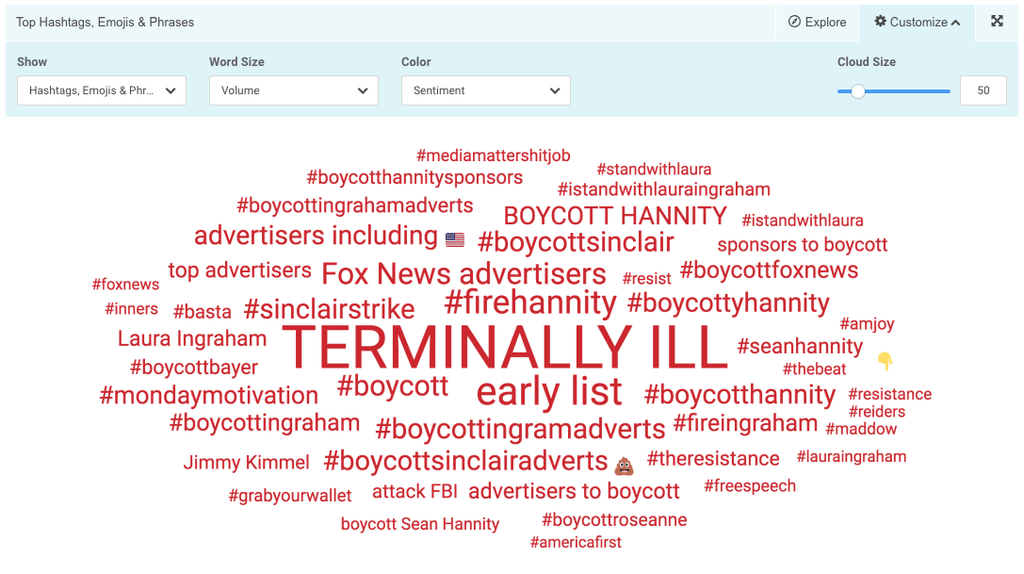
Task: Click the early list phrase
Action: pyautogui.click(x=549, y=391)
